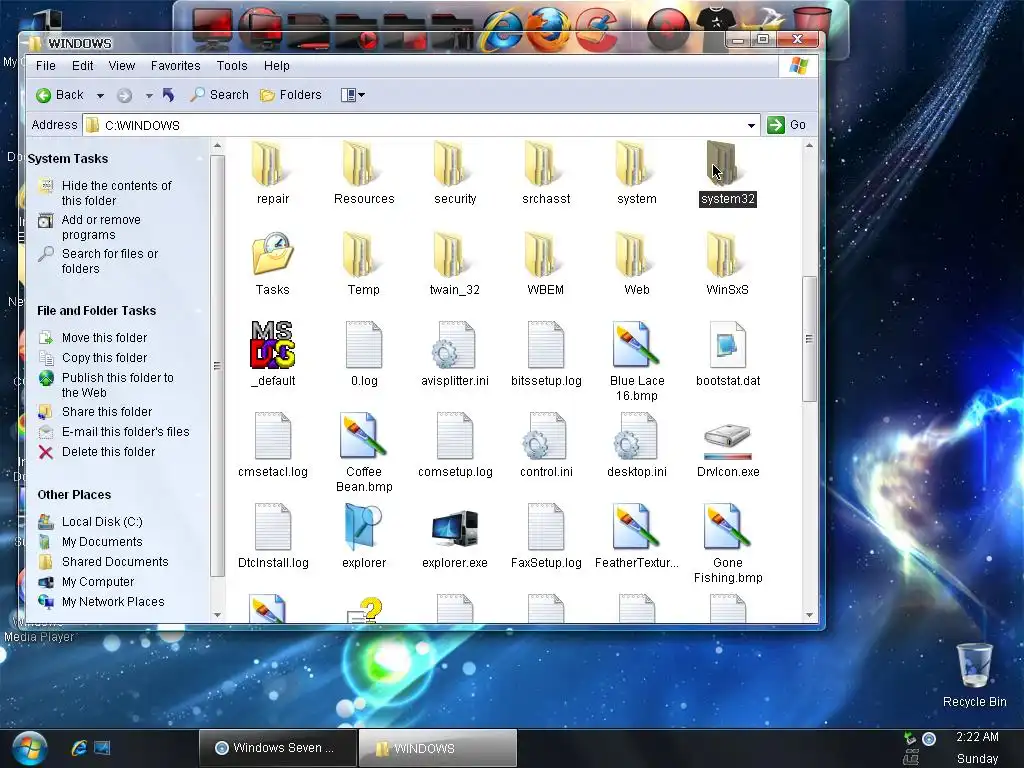
Task: Select the explorer magnifier file icon
Action: pyautogui.click(x=364, y=526)
